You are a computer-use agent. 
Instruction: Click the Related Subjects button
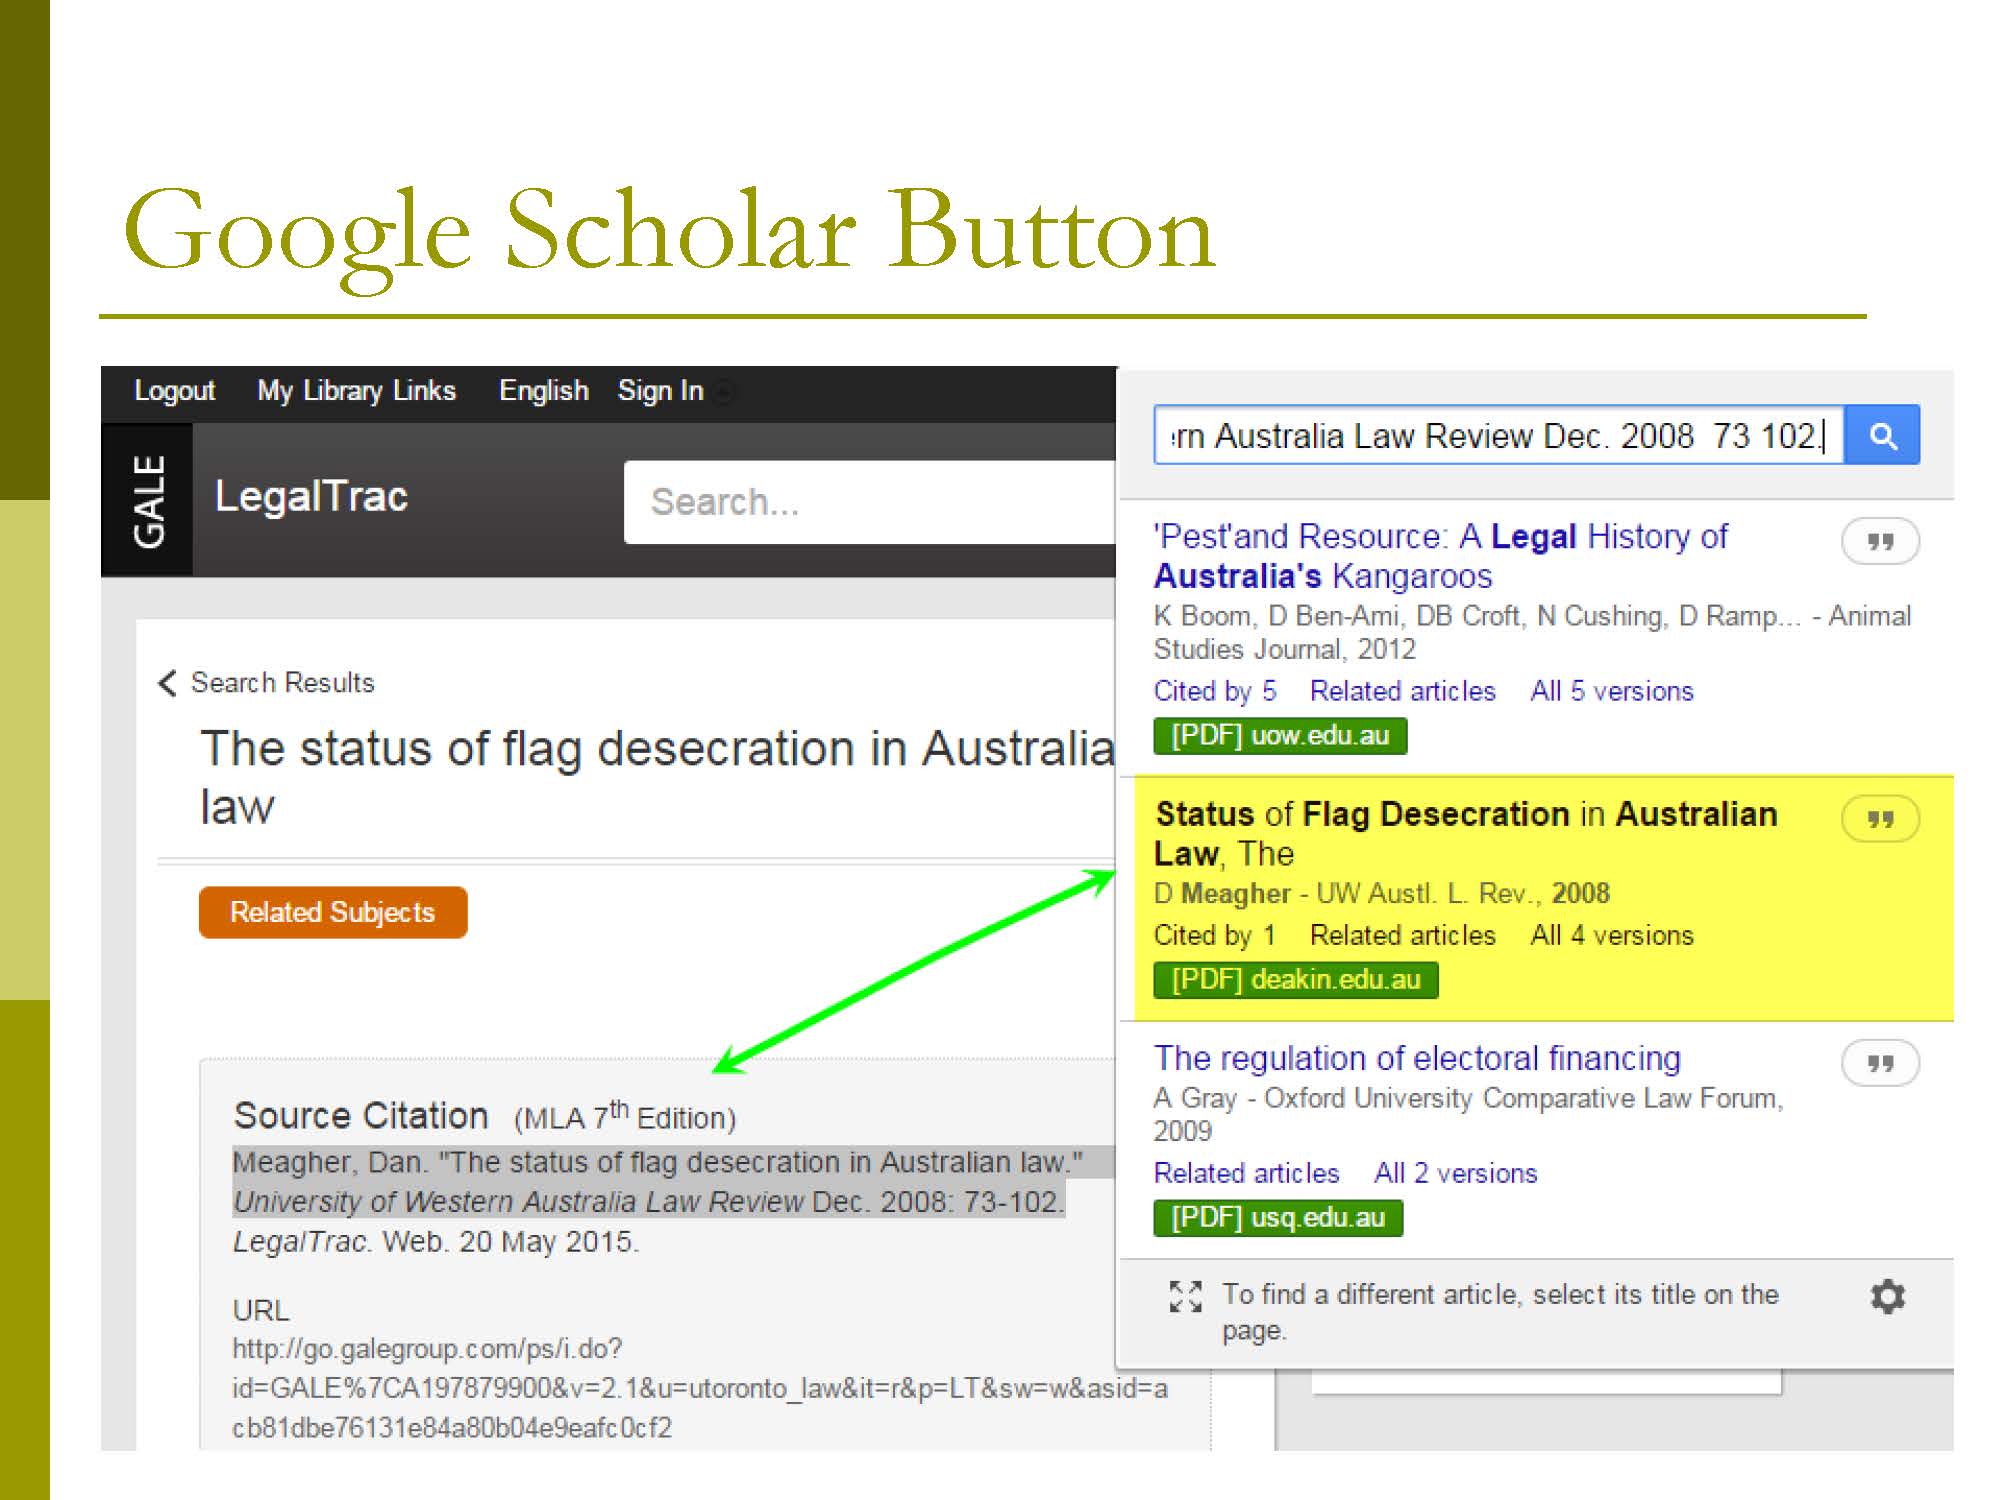click(x=333, y=912)
